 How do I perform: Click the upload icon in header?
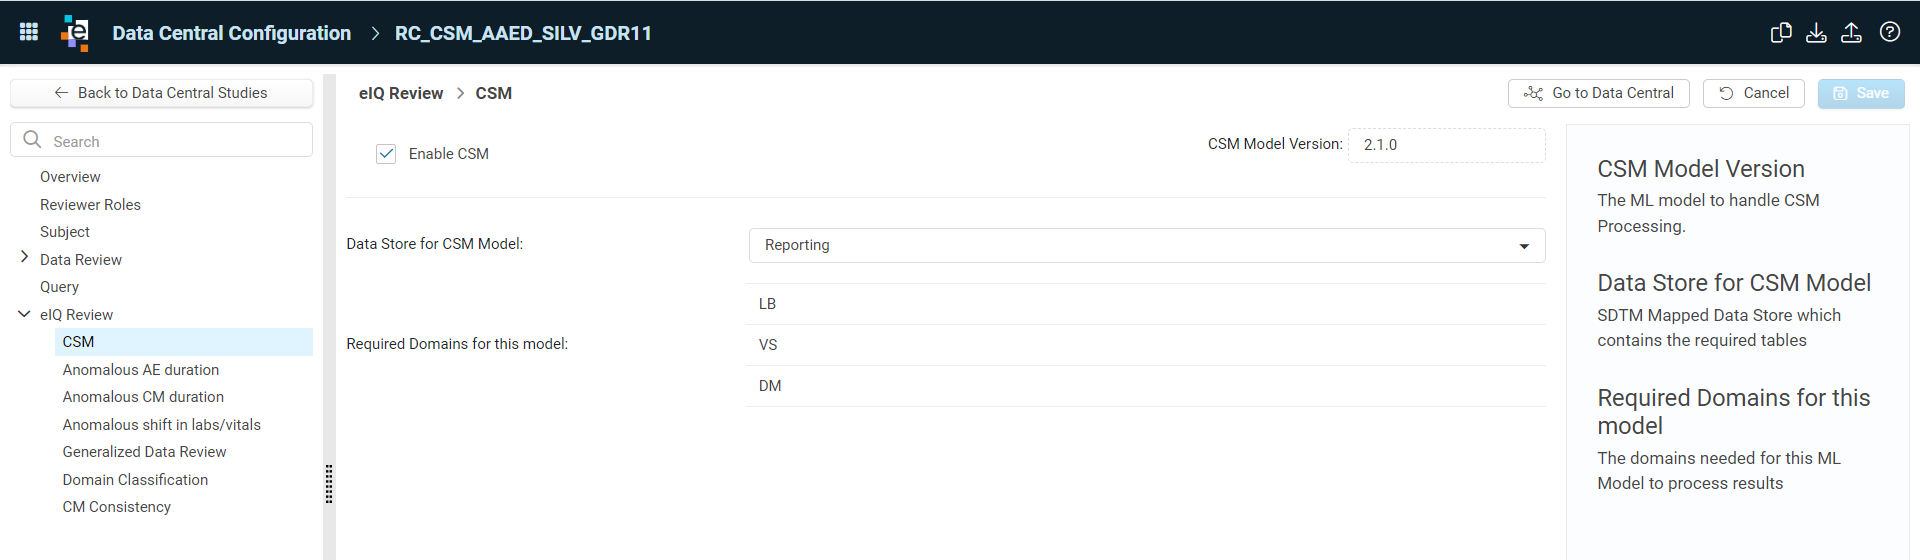(x=1851, y=32)
